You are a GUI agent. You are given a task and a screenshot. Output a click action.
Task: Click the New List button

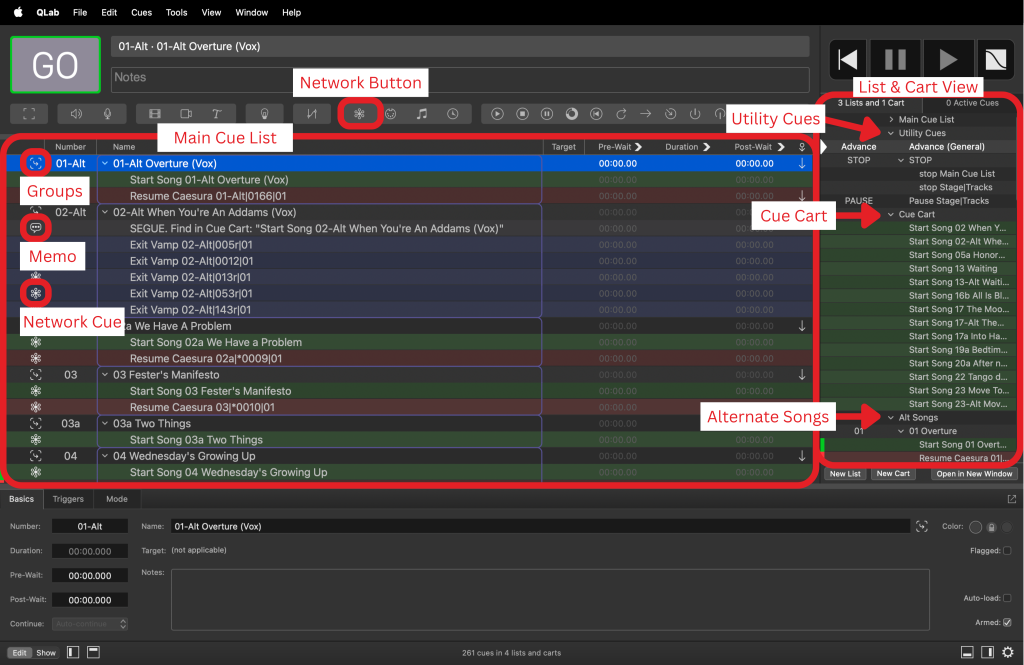(845, 474)
